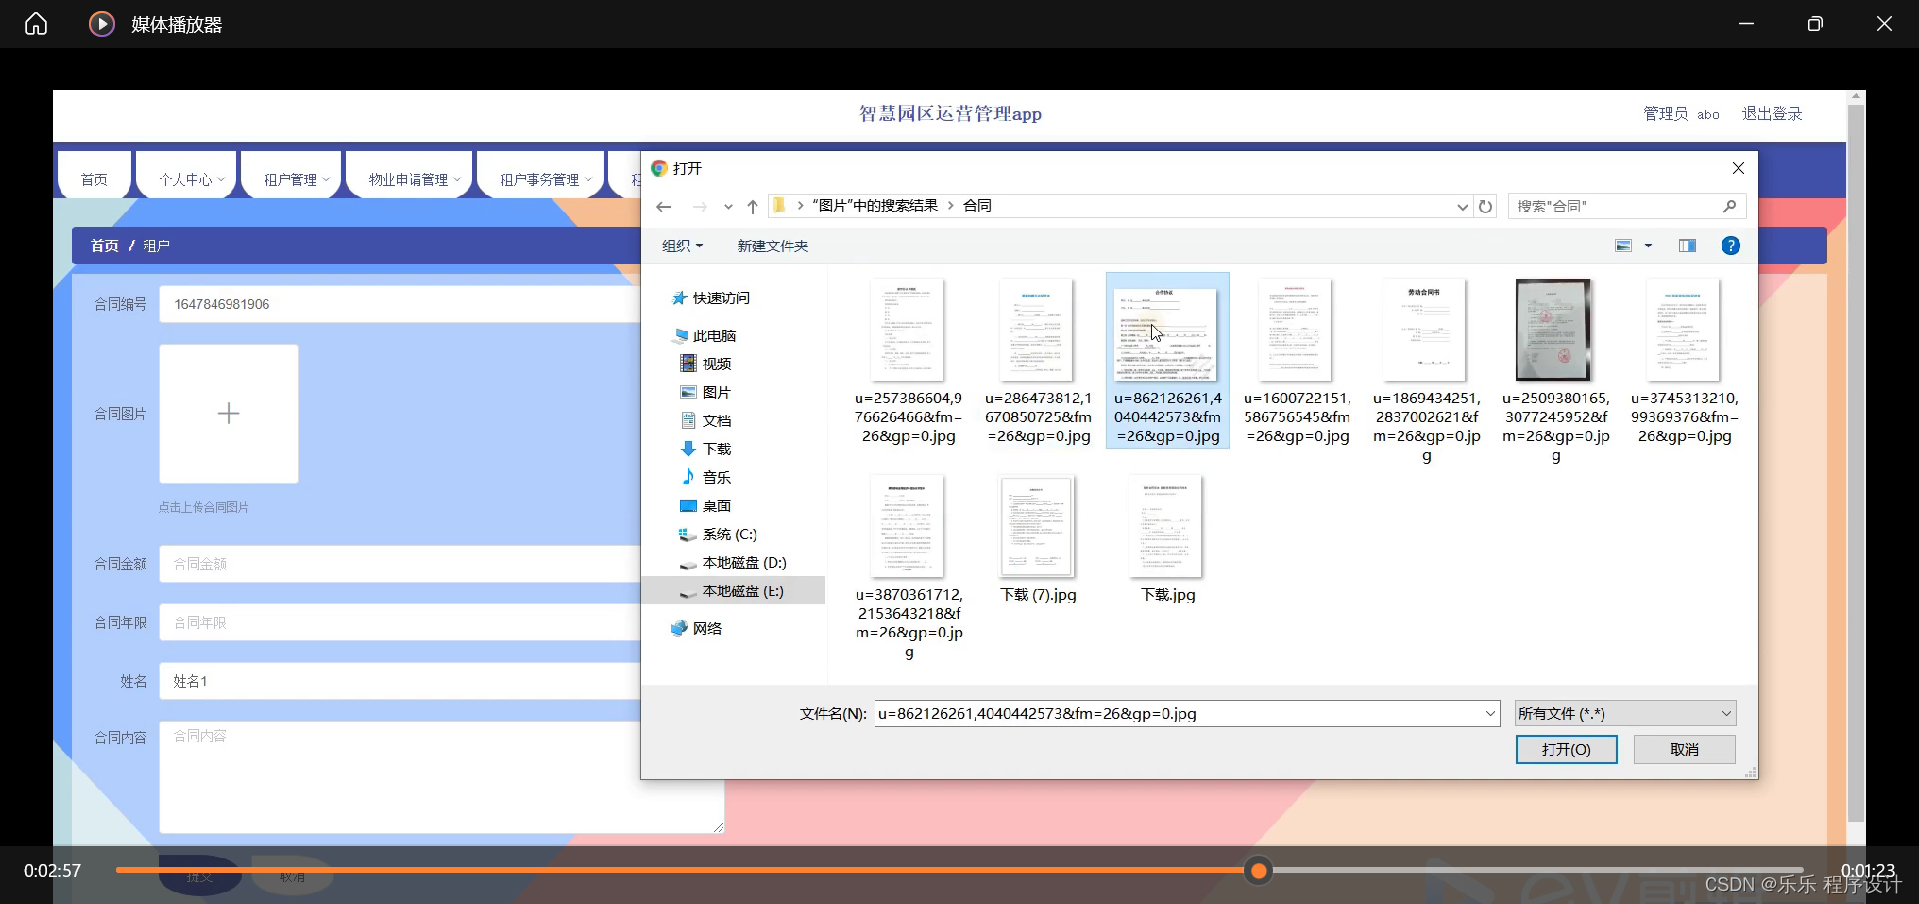The height and width of the screenshot is (904, 1919).
Task: Expand address bar history dropdown
Action: point(1462,207)
